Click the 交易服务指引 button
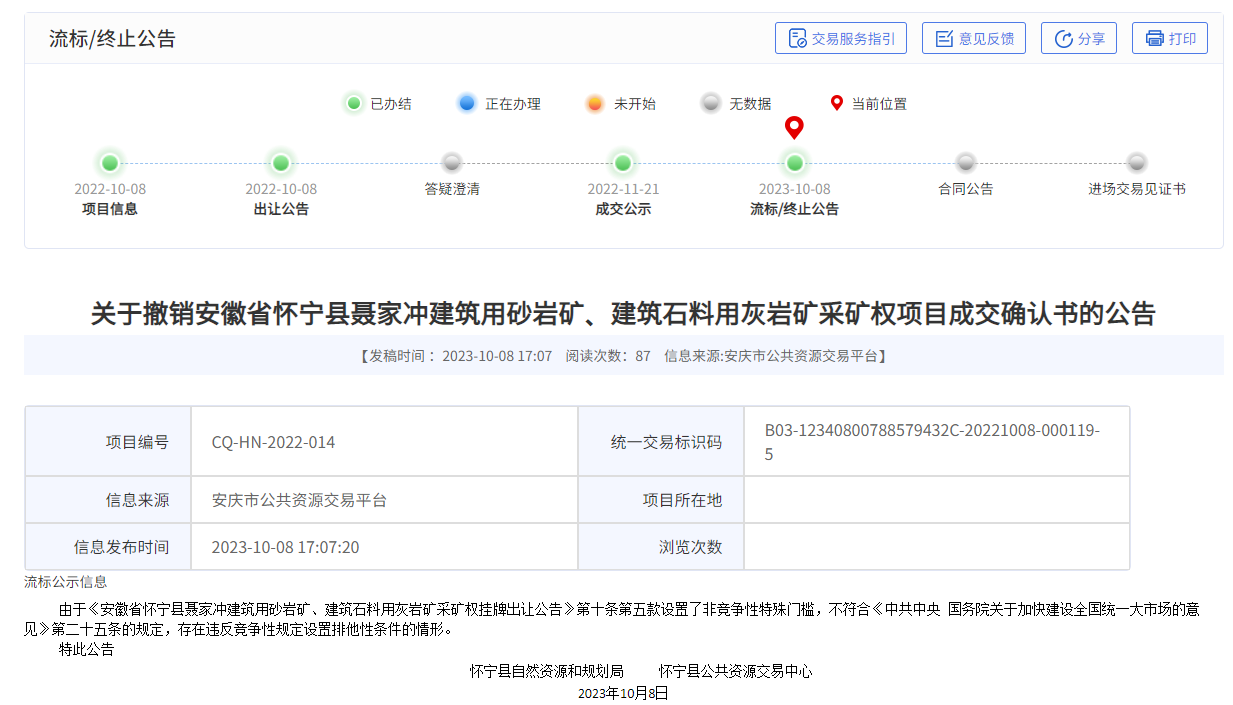The image size is (1233, 705). coord(841,38)
